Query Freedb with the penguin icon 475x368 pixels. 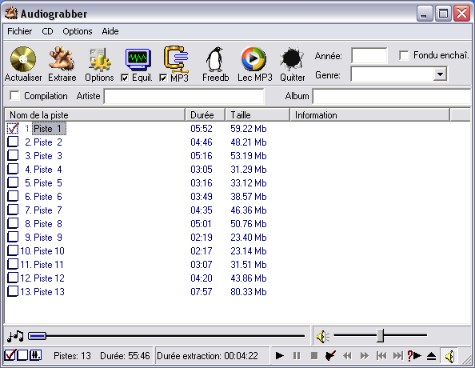tap(215, 59)
